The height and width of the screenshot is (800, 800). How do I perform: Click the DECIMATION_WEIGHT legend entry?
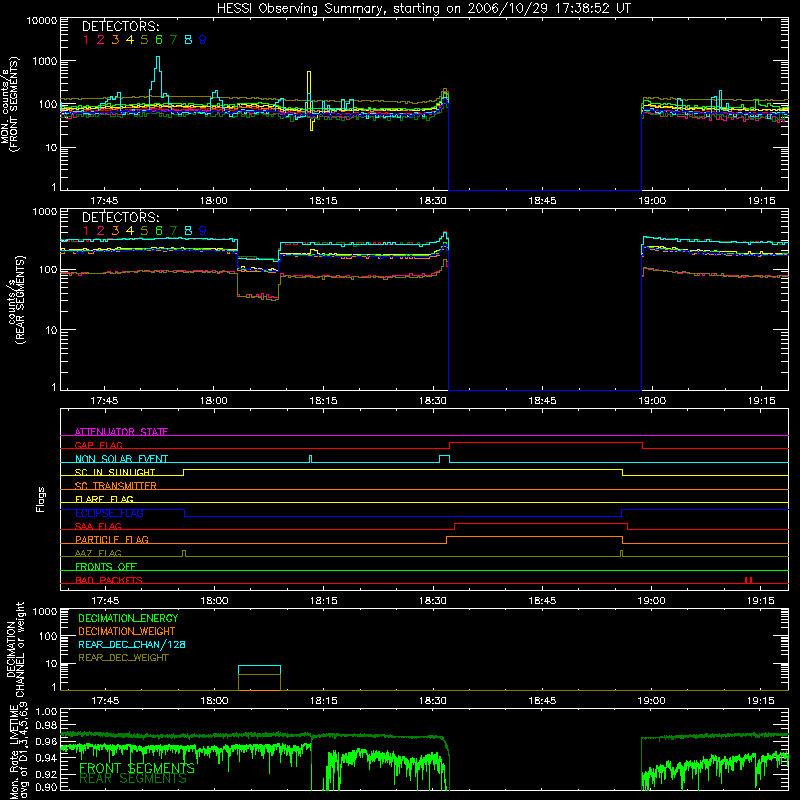127,631
